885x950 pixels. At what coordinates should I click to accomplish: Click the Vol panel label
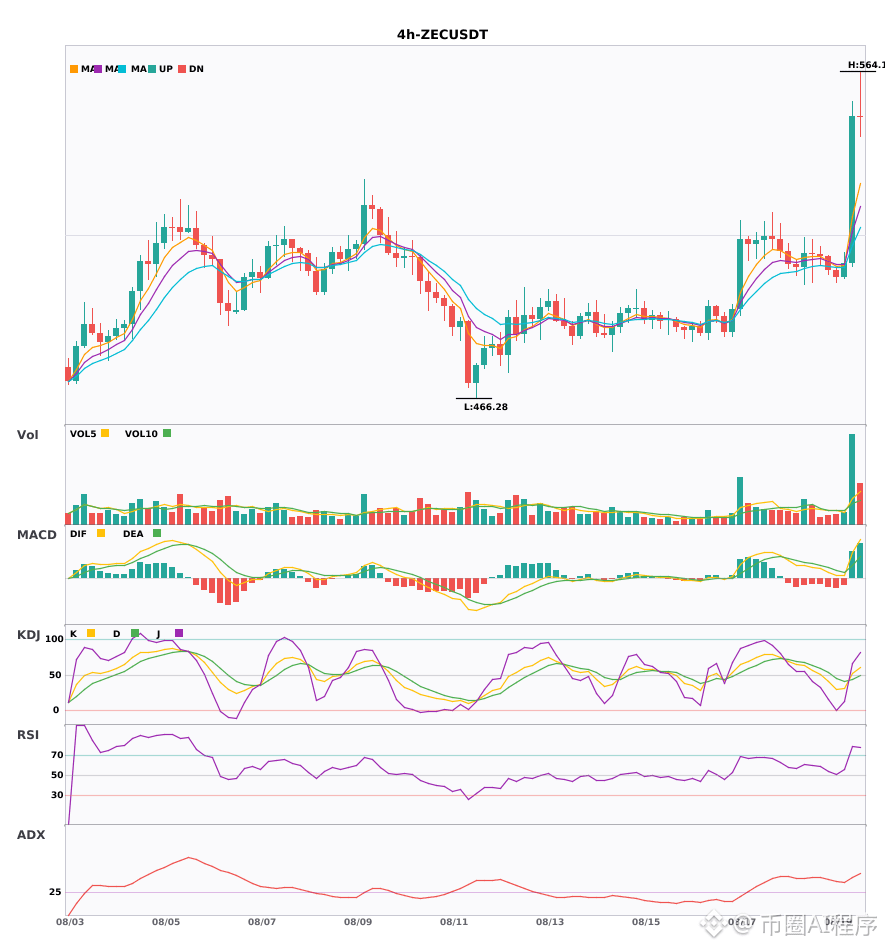(28, 435)
